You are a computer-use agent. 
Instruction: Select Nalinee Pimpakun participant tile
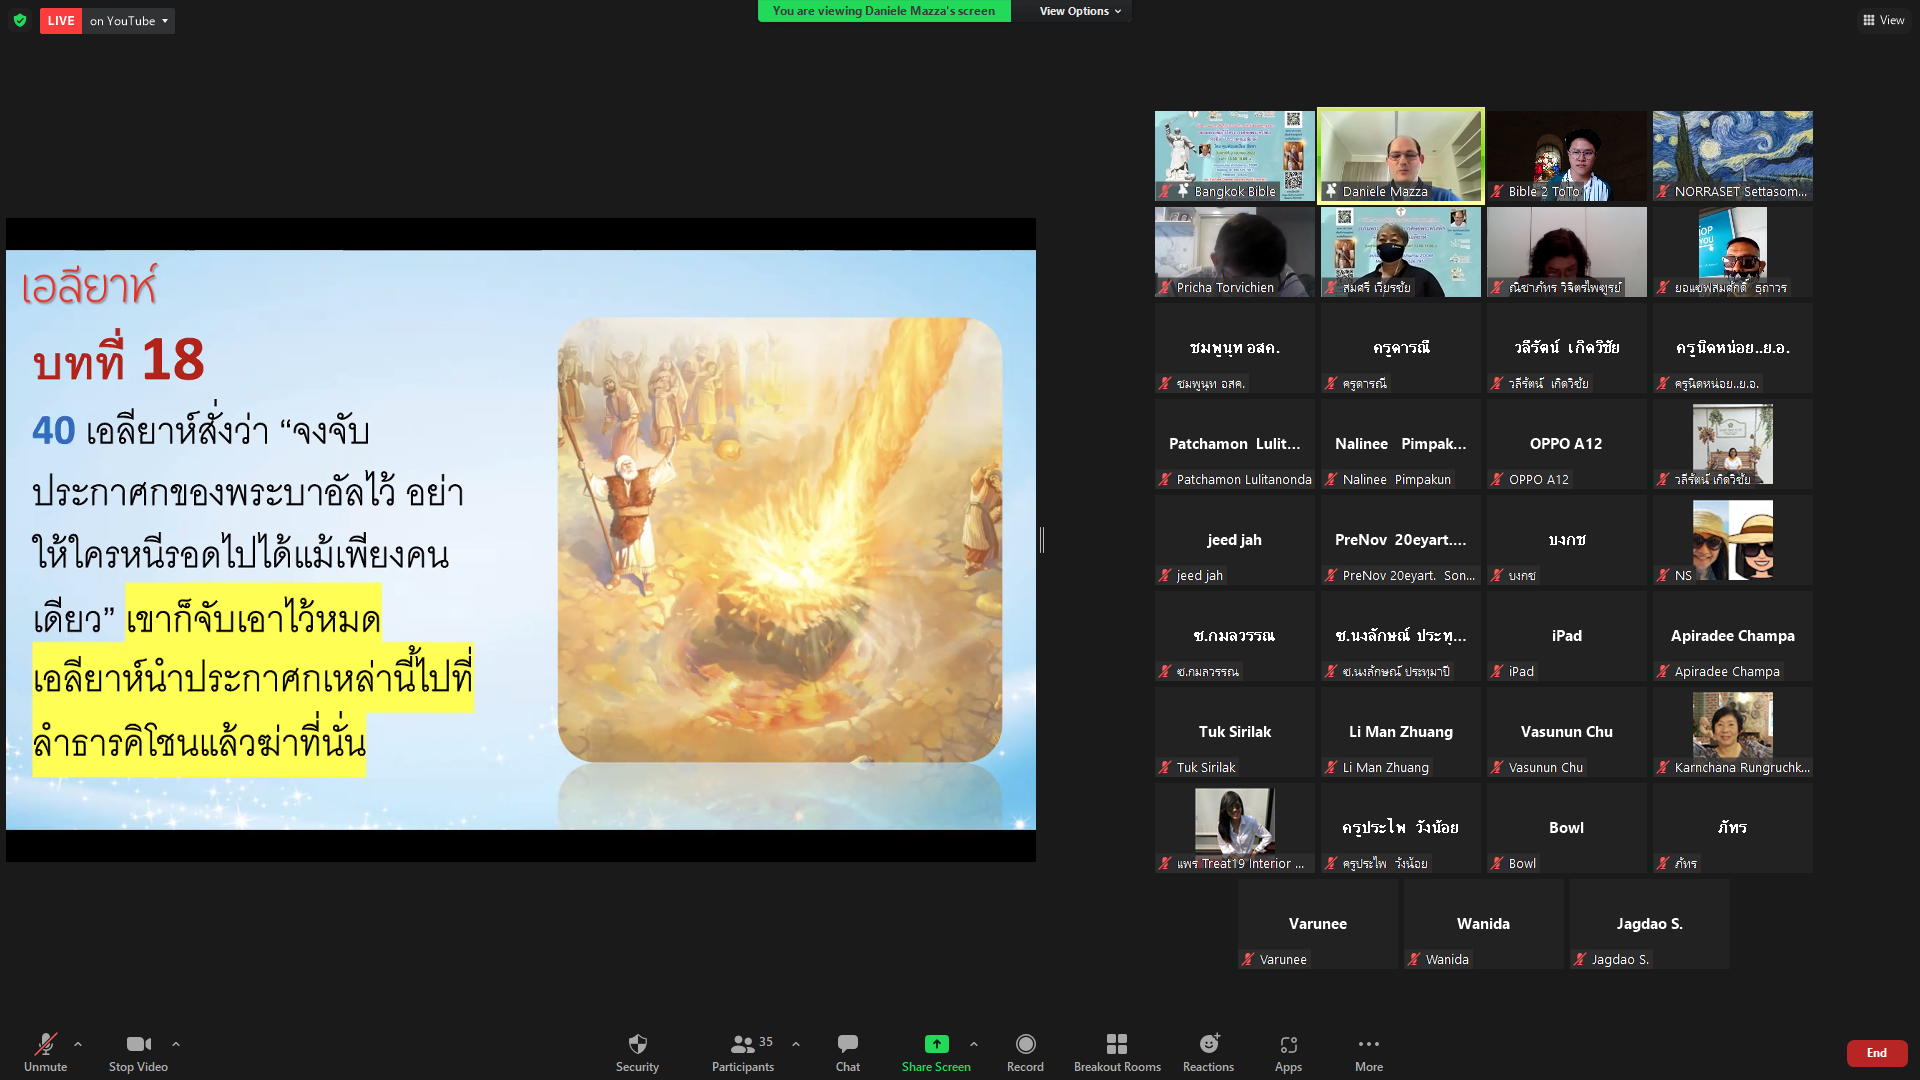pyautogui.click(x=1400, y=443)
